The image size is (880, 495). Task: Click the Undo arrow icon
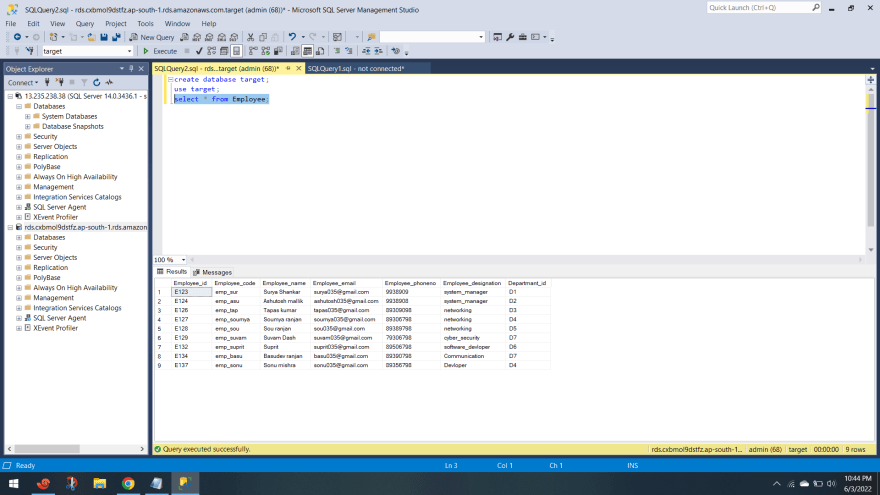(x=292, y=37)
